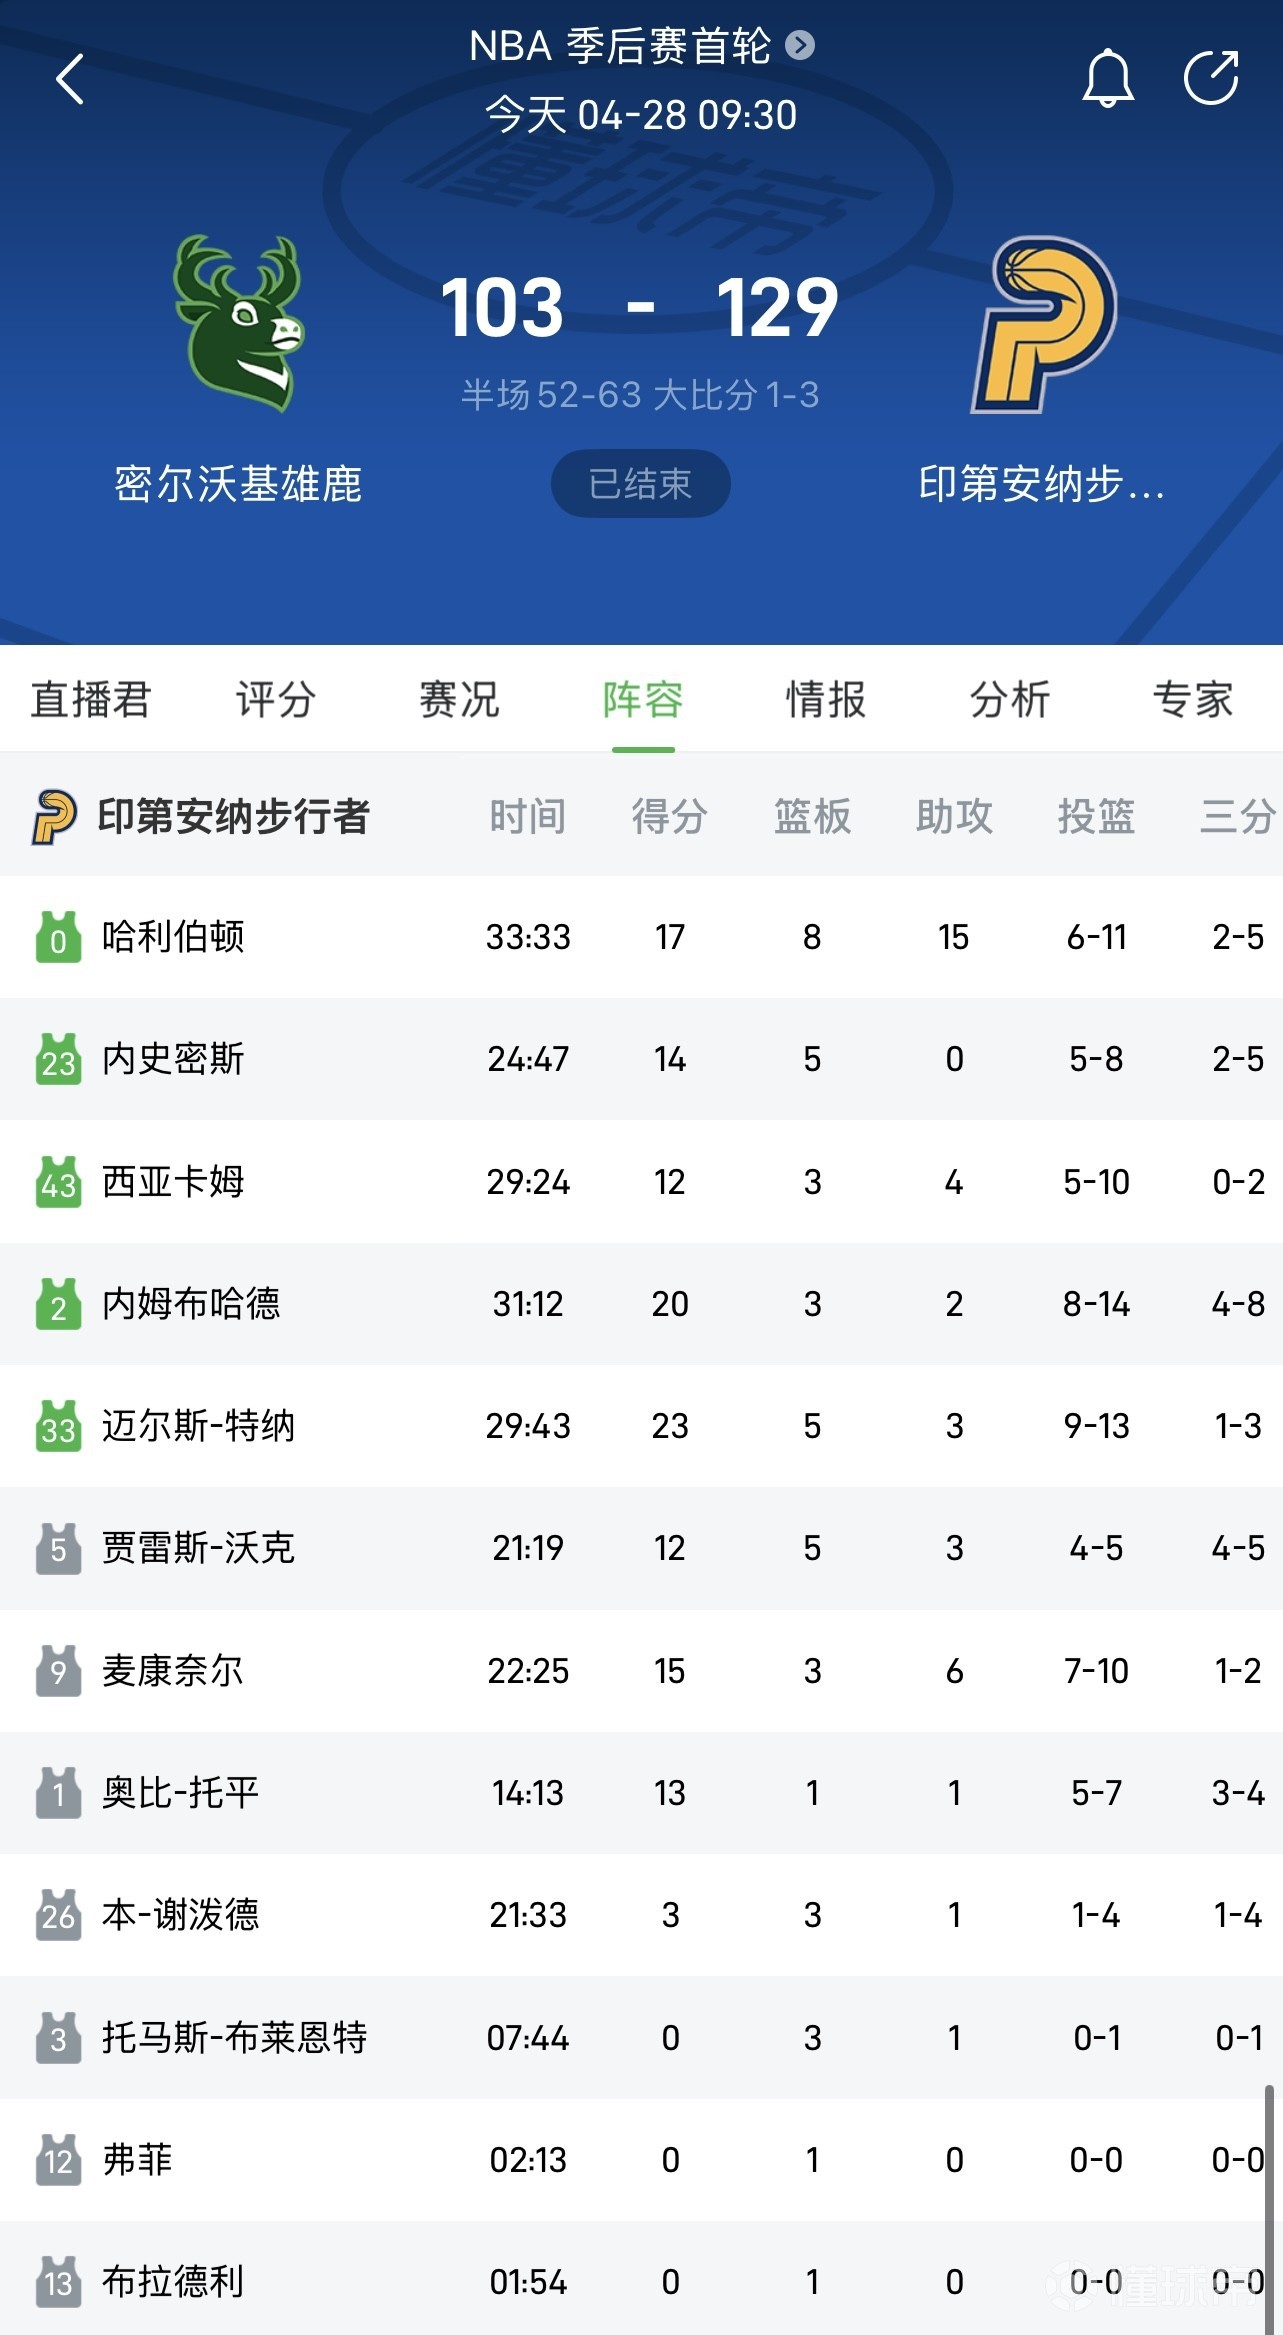Screen dimensions: 1283x2335
Task: Click the back arrow at top left
Action: click(70, 79)
